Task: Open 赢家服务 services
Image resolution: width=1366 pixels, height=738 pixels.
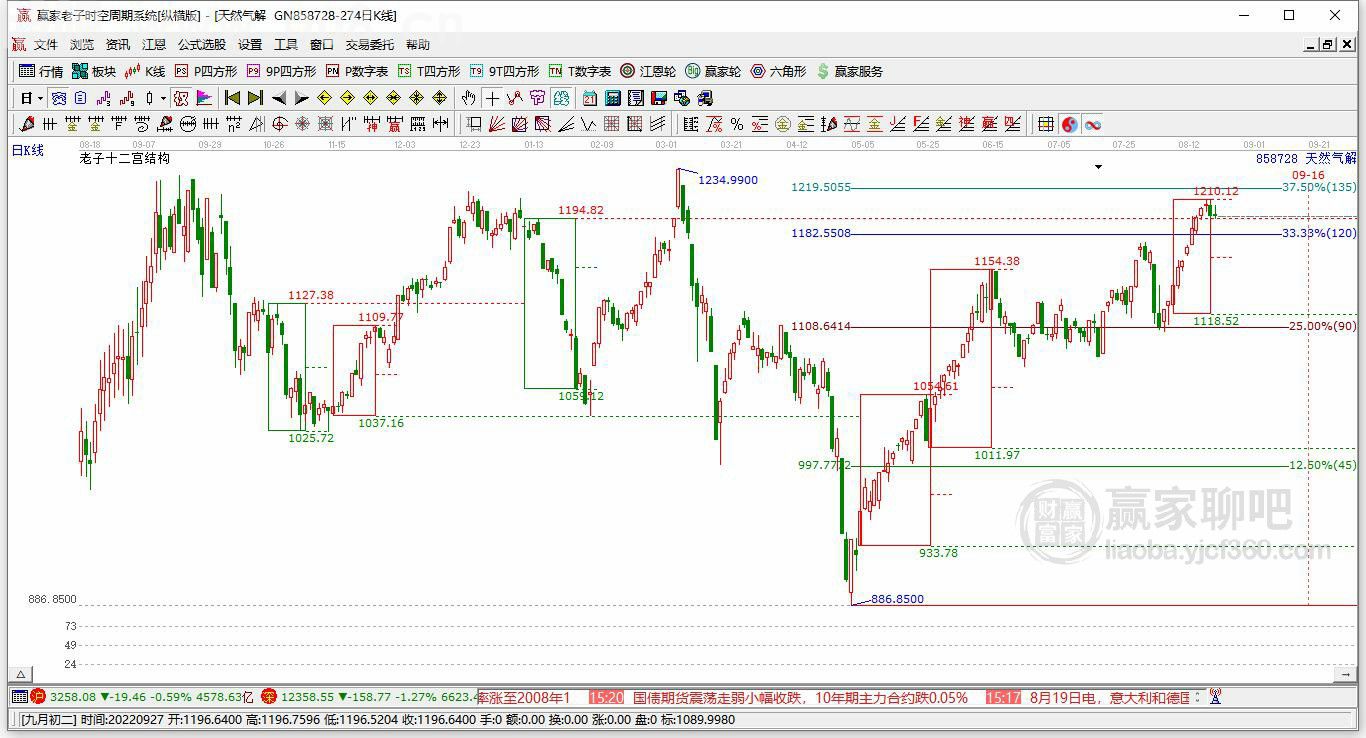Action: click(x=850, y=71)
